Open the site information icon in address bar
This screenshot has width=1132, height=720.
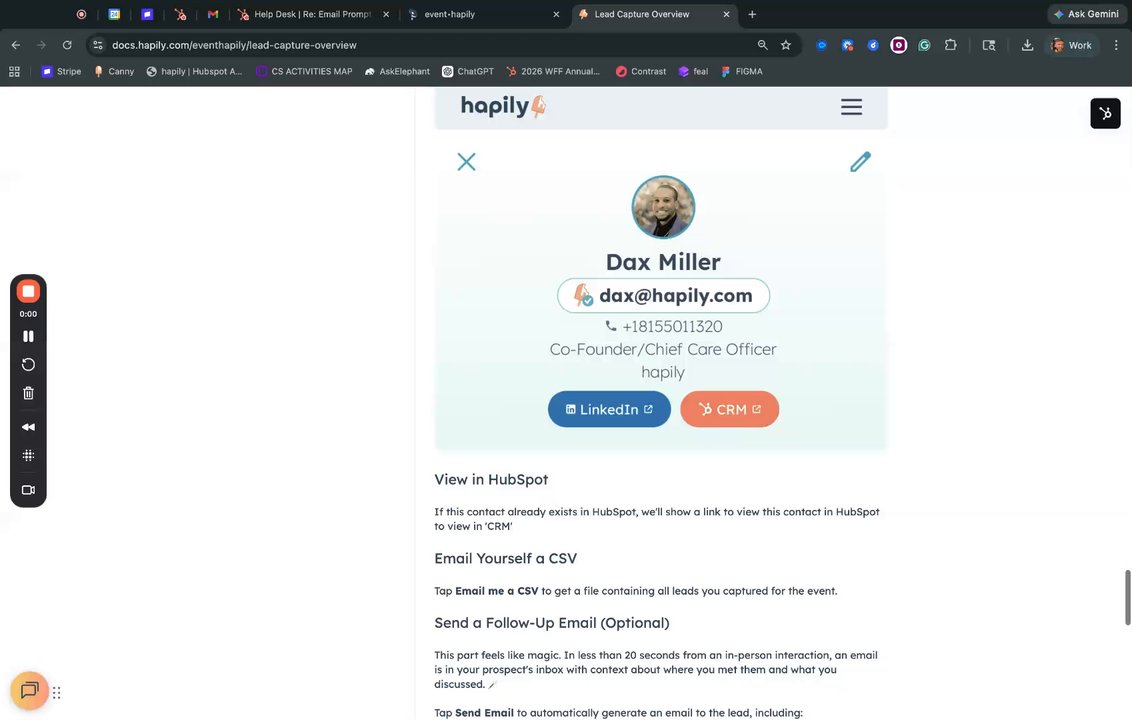97,45
